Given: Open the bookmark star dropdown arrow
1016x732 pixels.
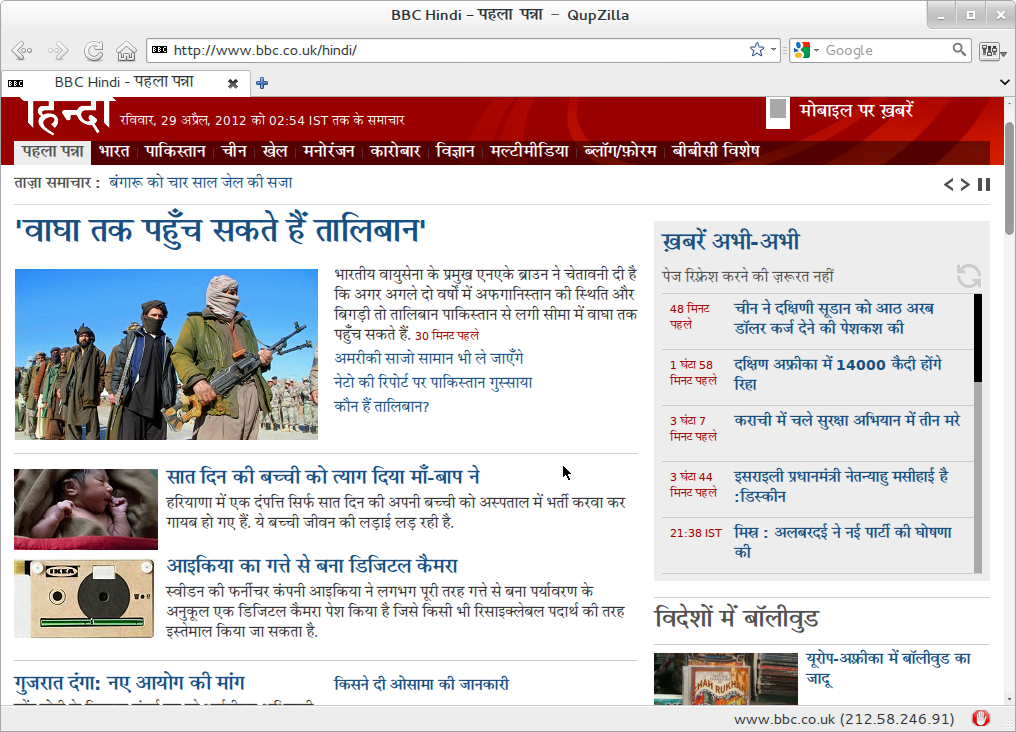Looking at the screenshot, I should 773,50.
